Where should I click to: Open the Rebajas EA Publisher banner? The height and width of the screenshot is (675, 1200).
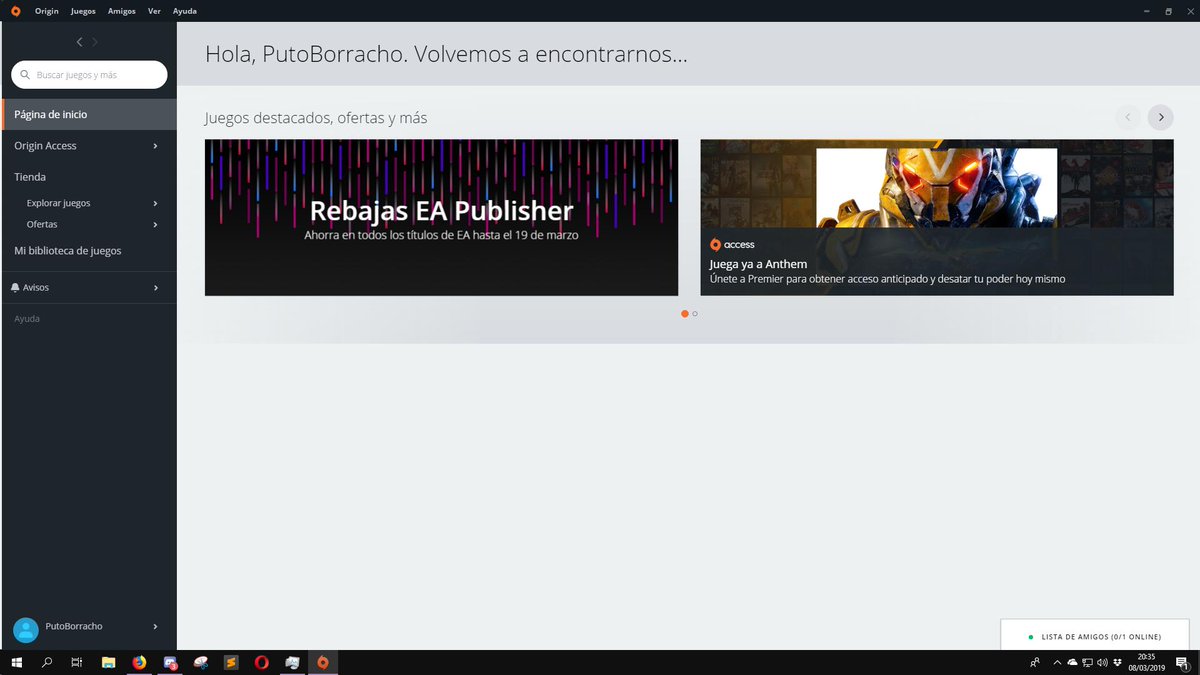[441, 217]
